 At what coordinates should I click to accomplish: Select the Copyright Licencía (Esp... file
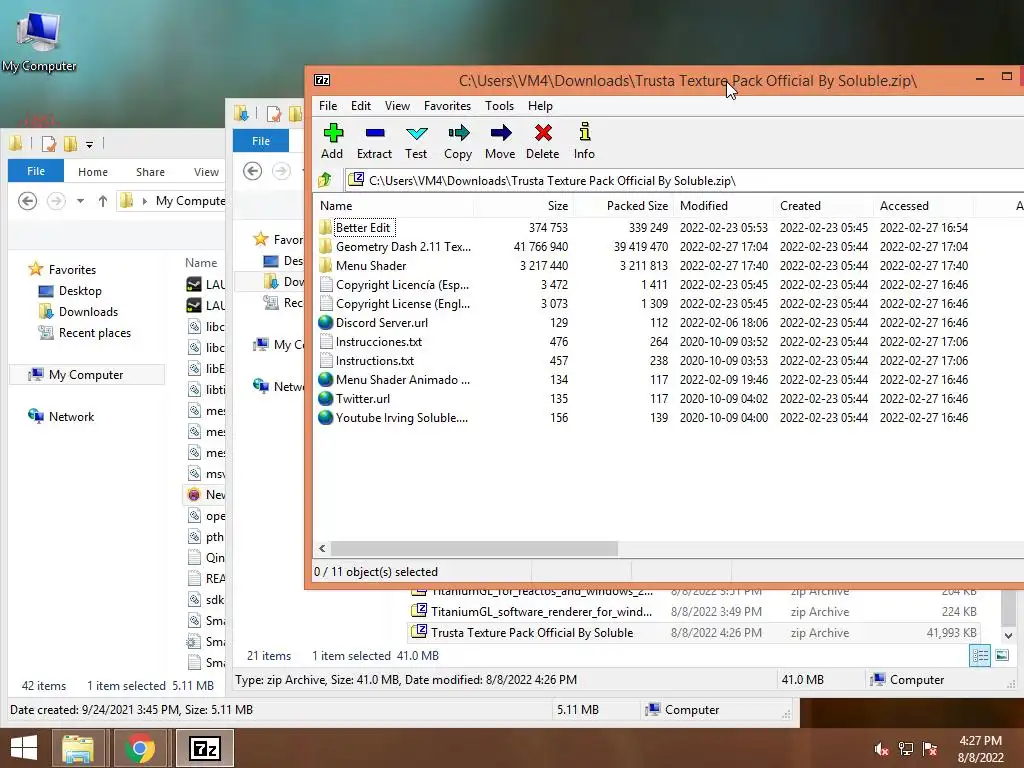[x=402, y=285]
